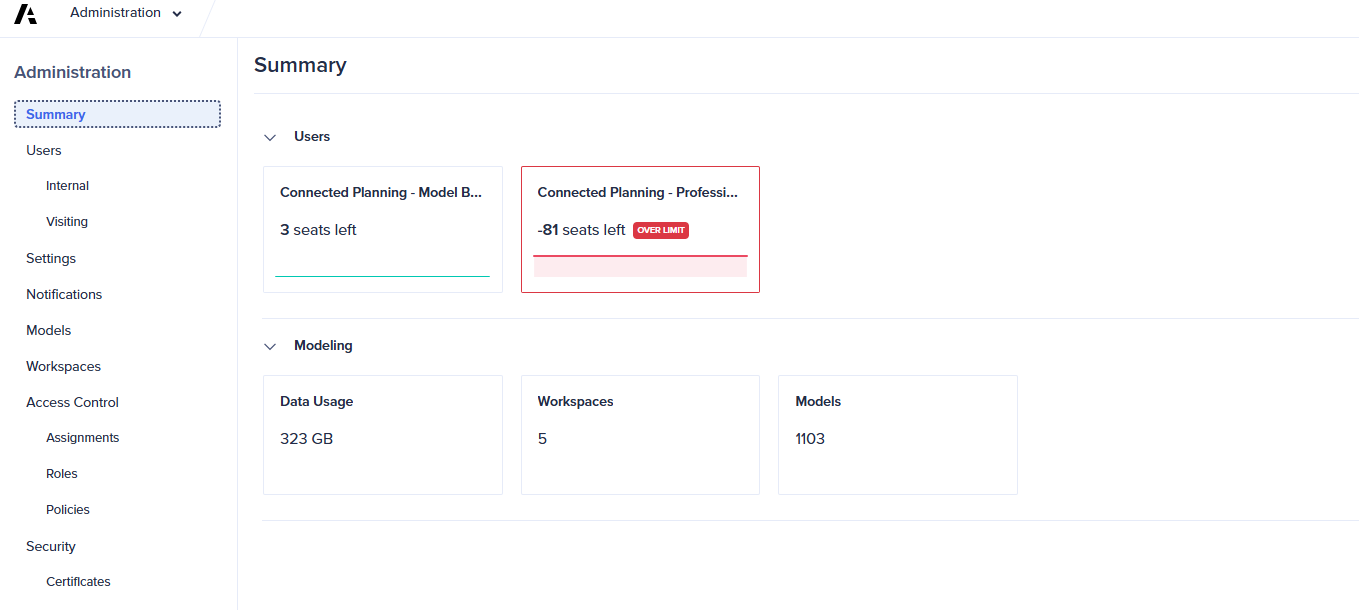Viewport: 1359px width, 610px height.
Task: Open the Administration dropdown menu
Action: tap(126, 13)
